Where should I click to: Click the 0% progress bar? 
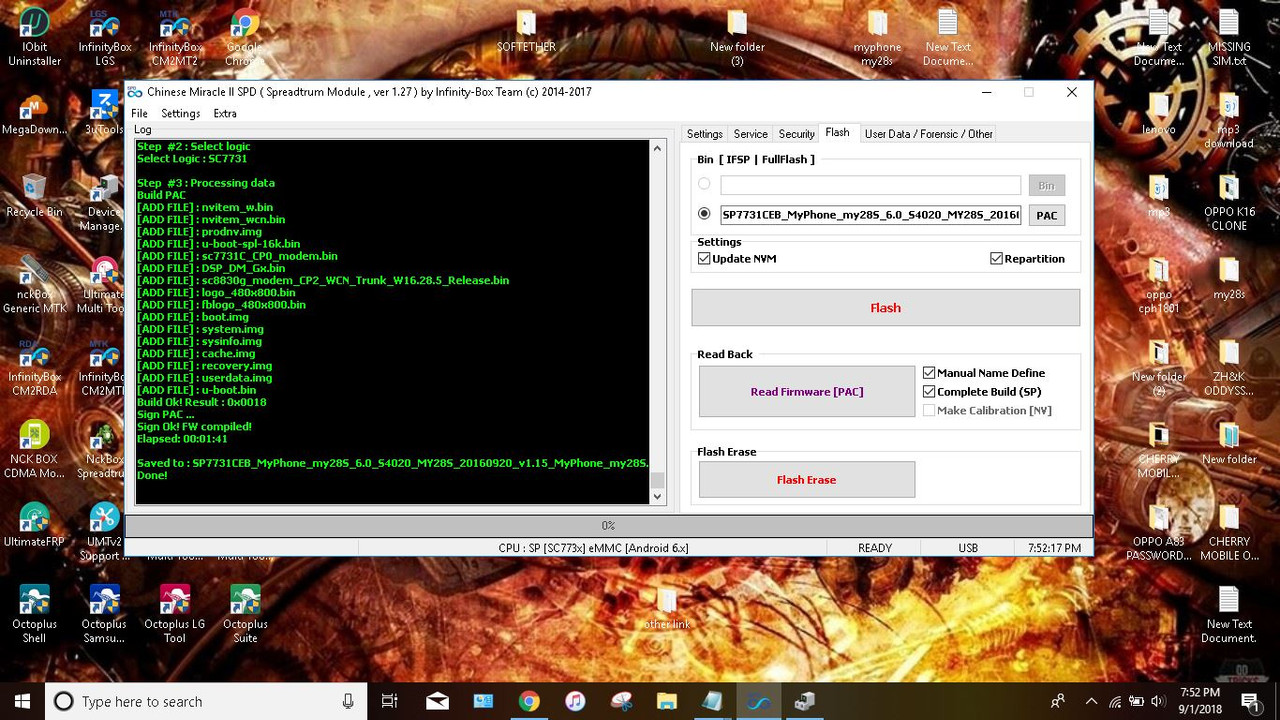[x=608, y=525]
